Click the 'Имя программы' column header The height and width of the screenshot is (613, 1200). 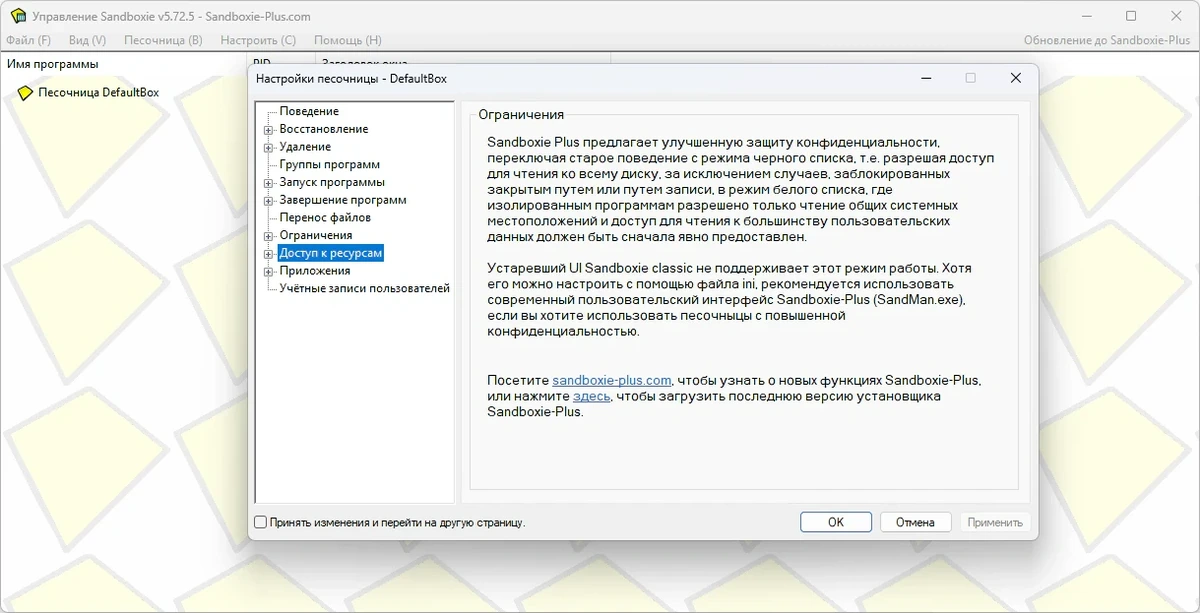[125, 64]
